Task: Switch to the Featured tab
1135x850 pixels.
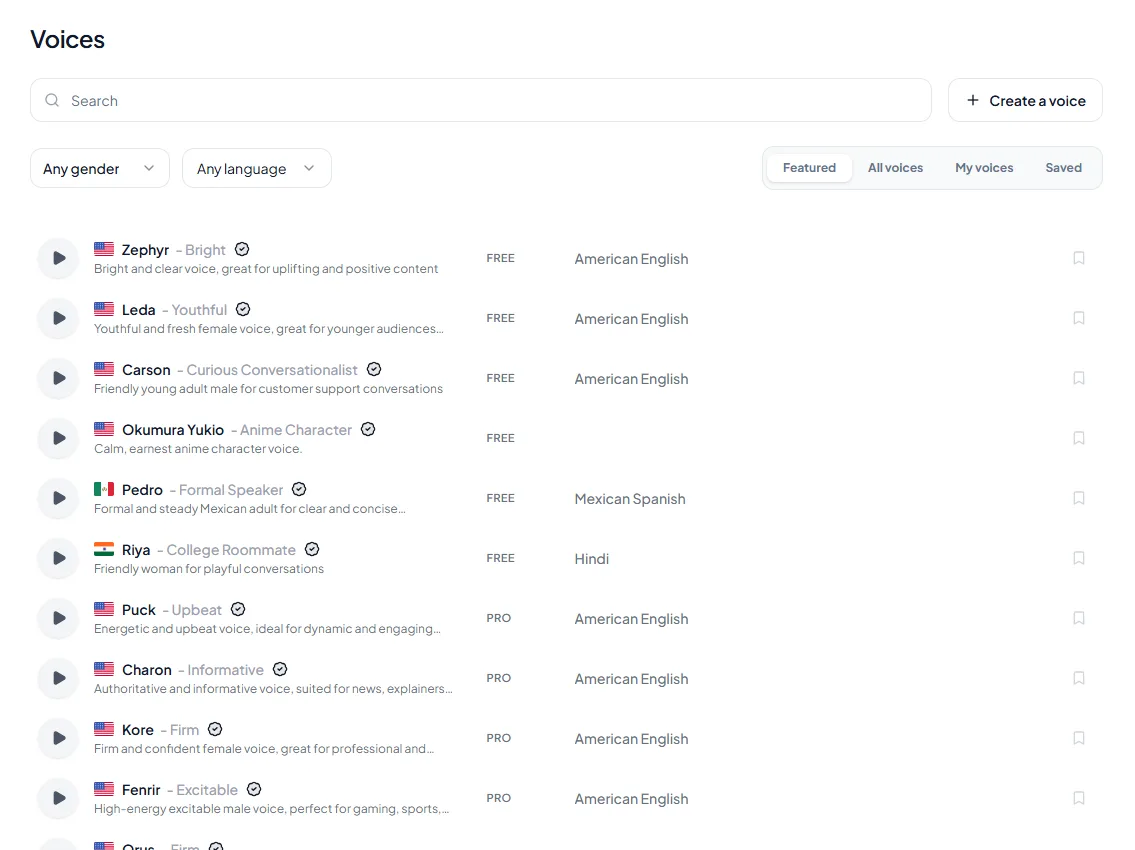Action: click(809, 168)
